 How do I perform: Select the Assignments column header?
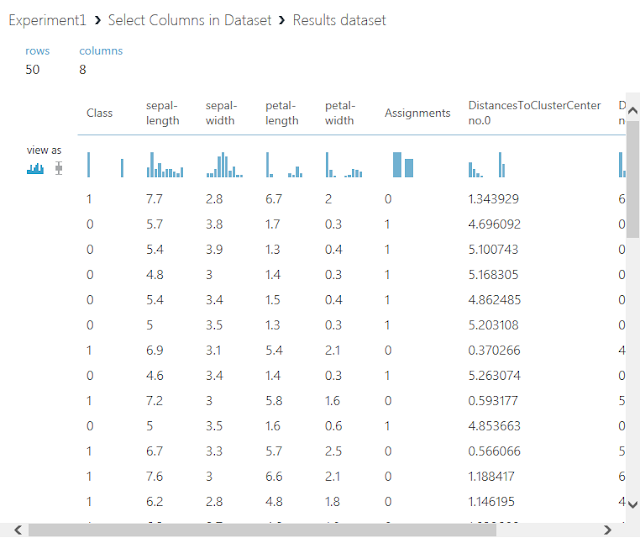[x=417, y=113]
